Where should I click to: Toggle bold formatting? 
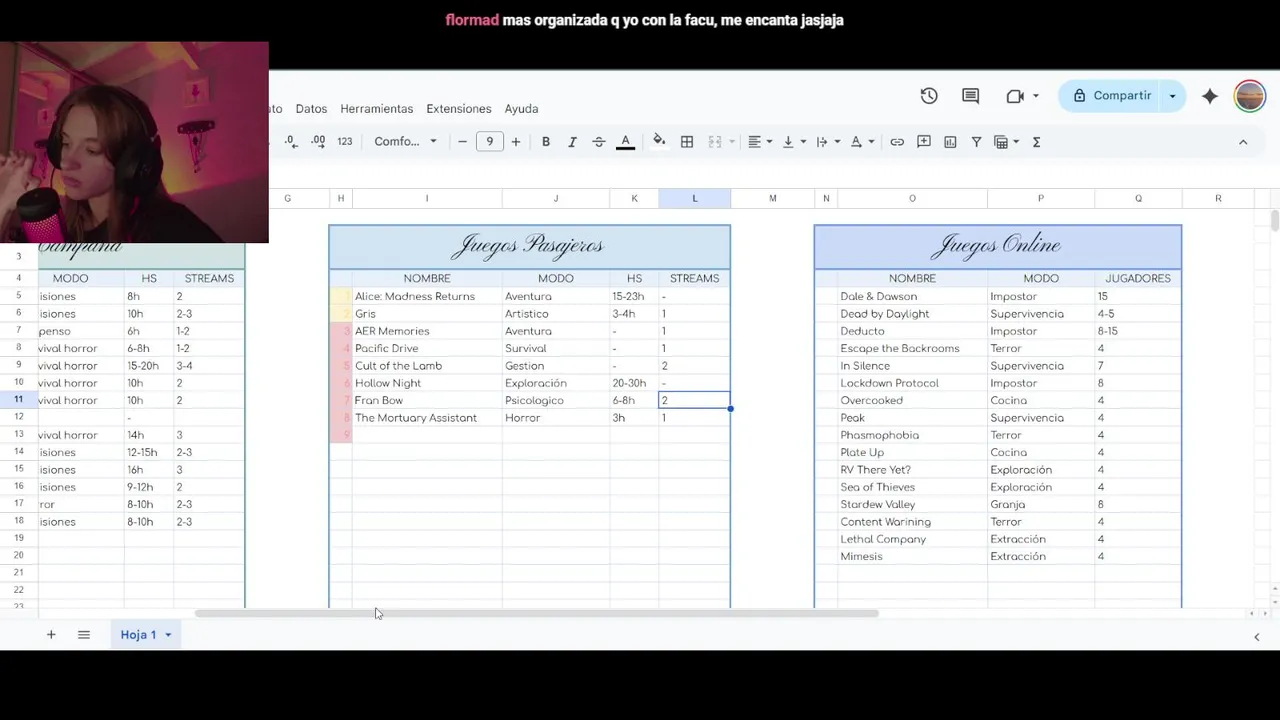(x=546, y=142)
